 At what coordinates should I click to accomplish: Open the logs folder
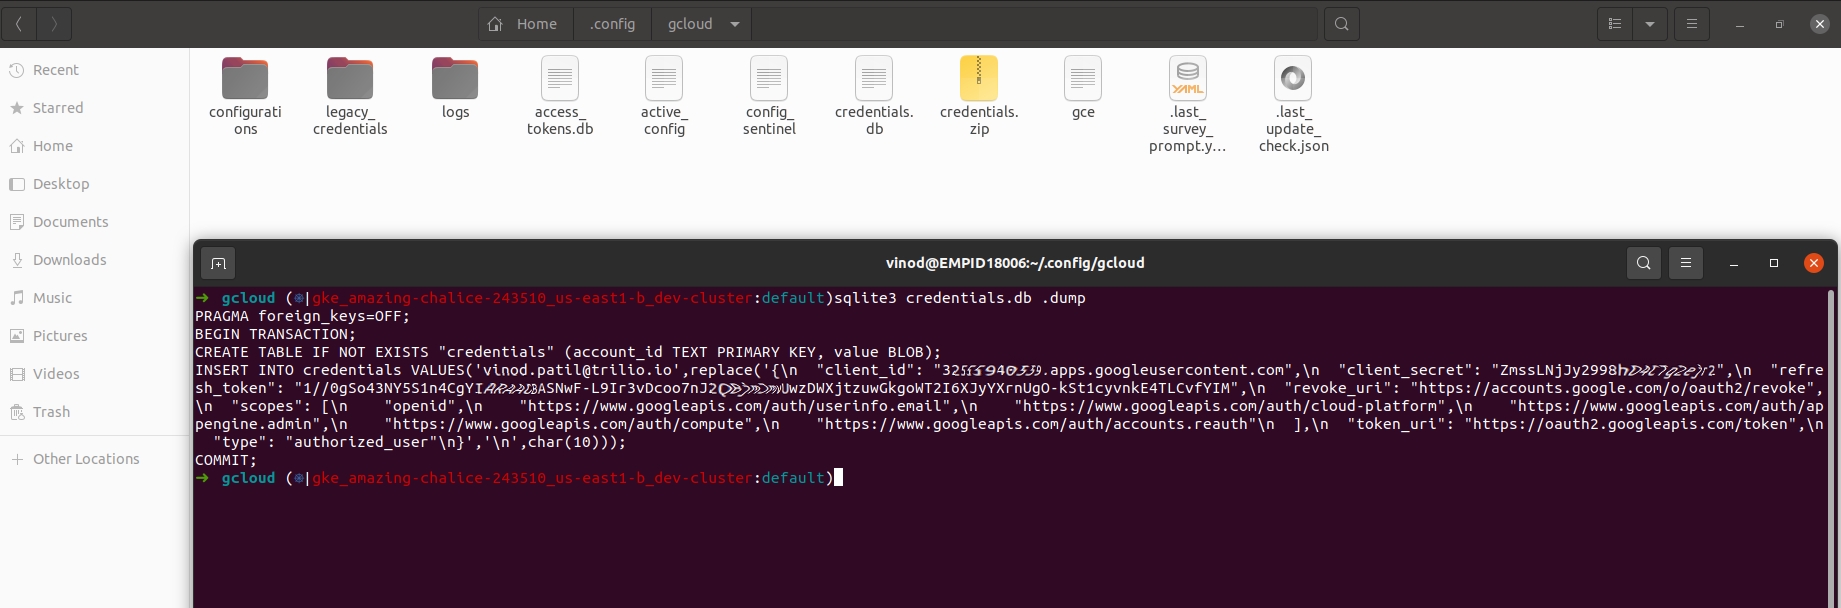pos(455,80)
